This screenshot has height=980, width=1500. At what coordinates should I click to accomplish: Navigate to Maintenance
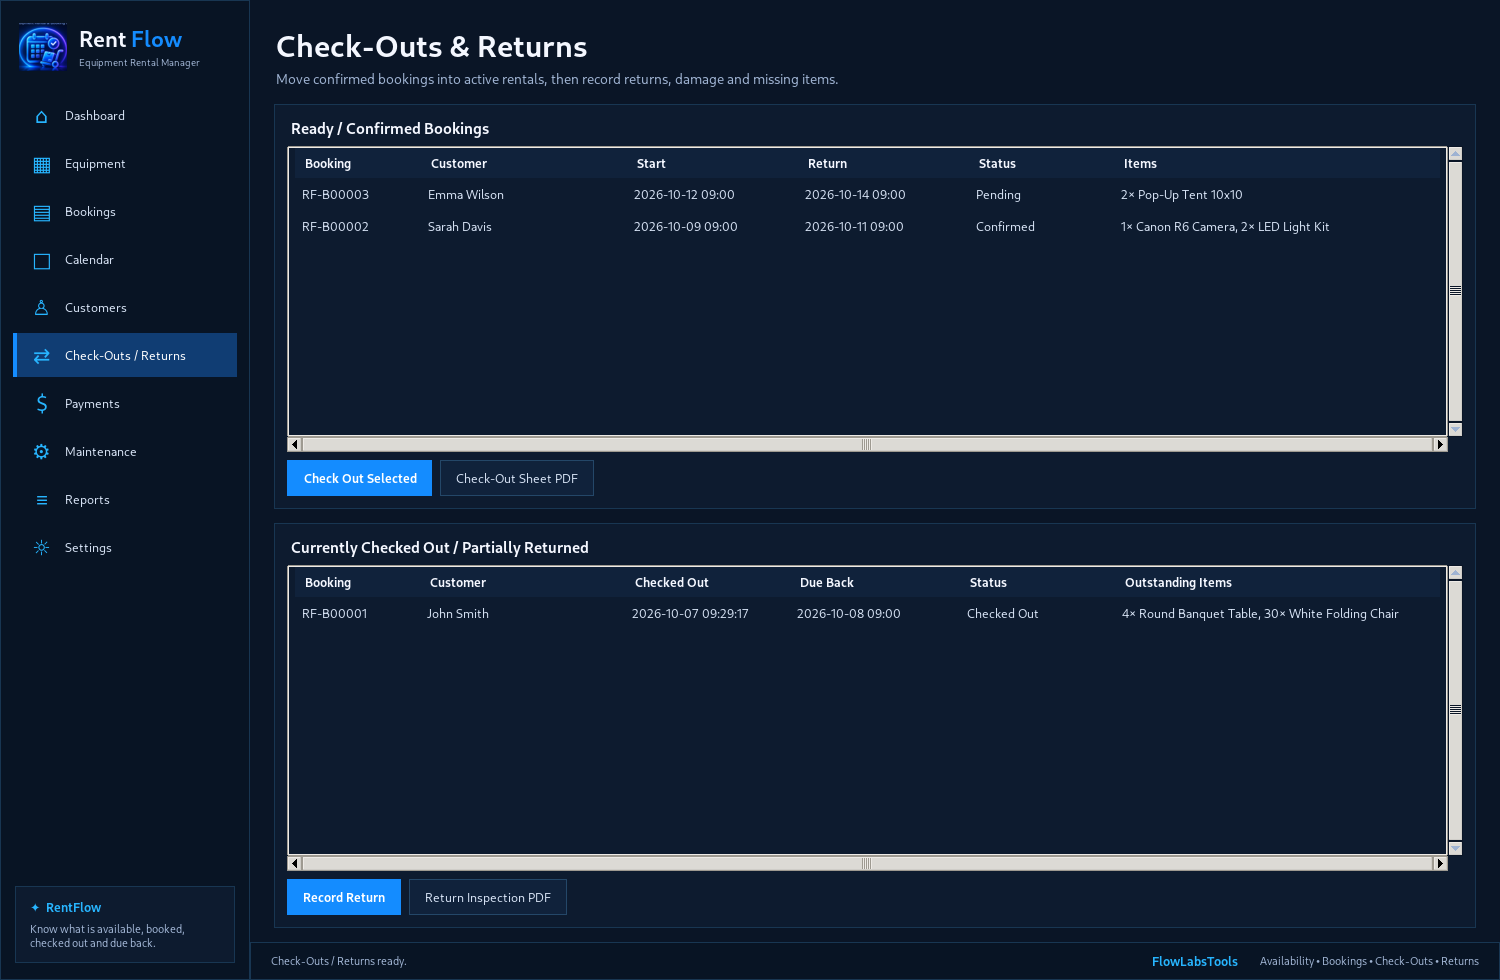(x=125, y=452)
